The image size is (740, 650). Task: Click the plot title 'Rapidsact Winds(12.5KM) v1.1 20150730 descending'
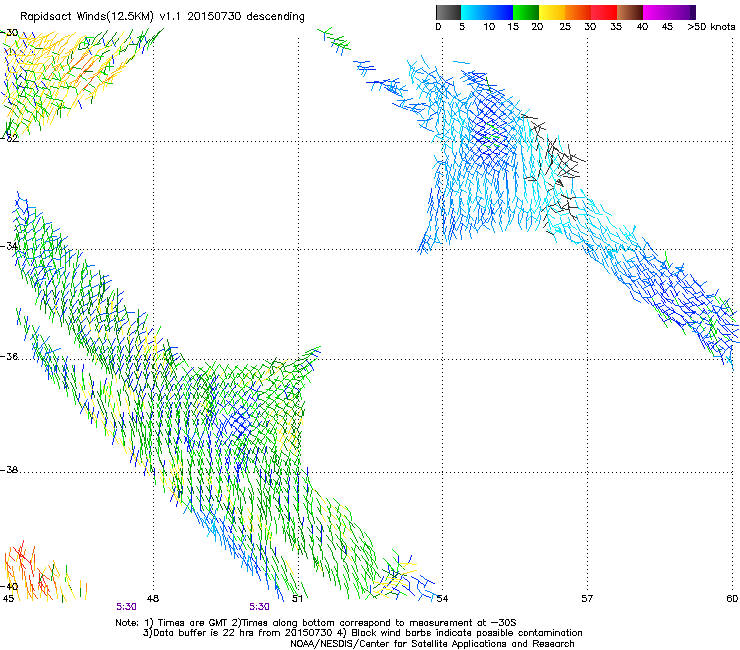pyautogui.click(x=162, y=17)
